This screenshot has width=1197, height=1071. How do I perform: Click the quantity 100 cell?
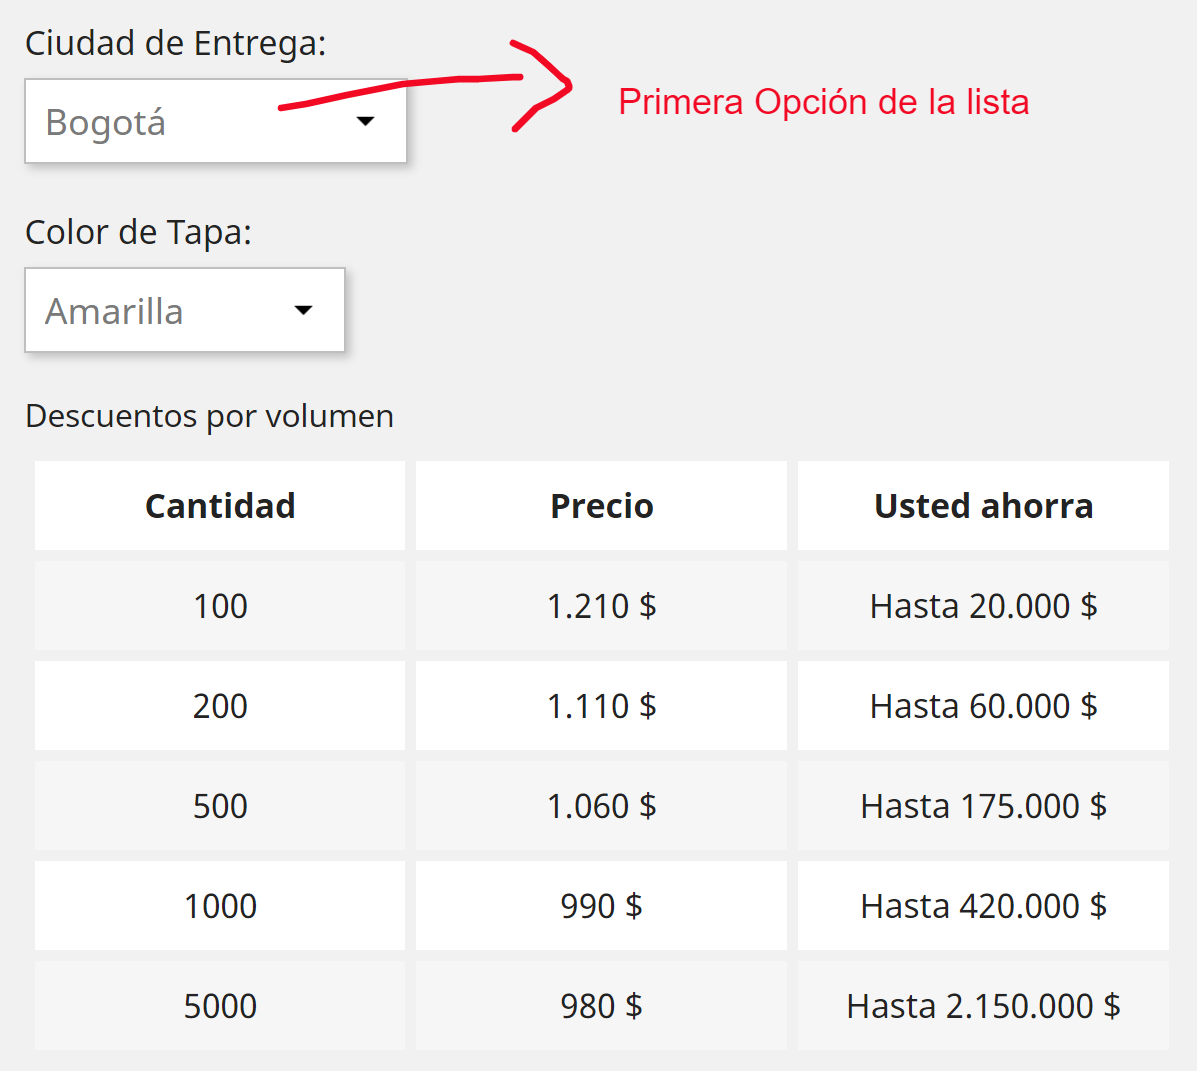[220, 605]
